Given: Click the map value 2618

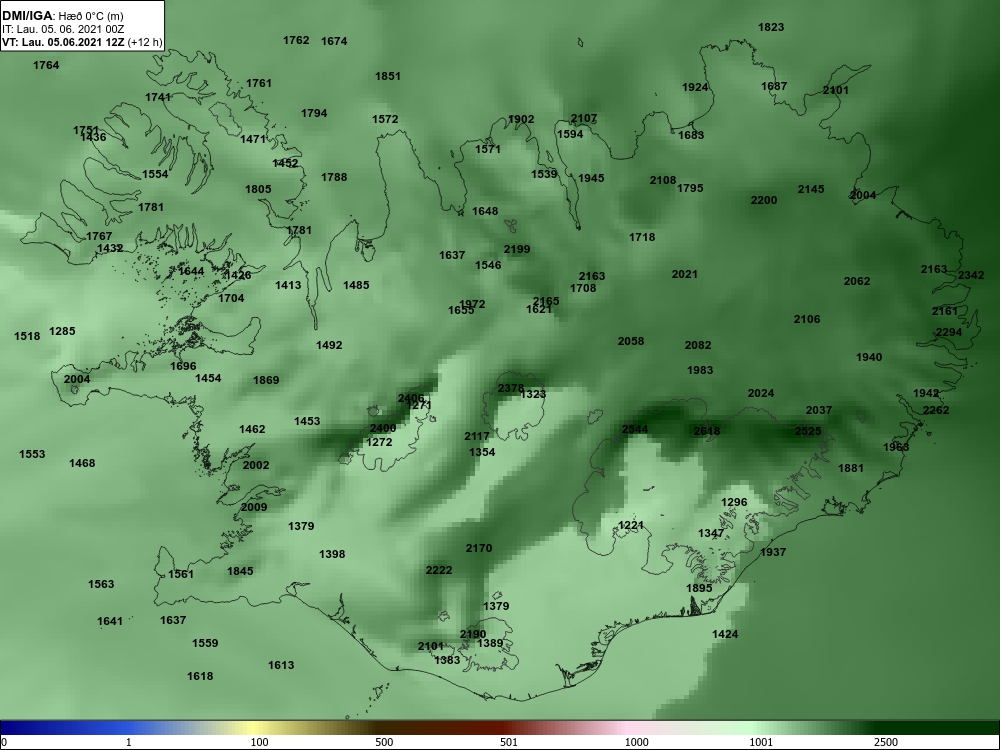Looking at the screenshot, I should 707,431.
